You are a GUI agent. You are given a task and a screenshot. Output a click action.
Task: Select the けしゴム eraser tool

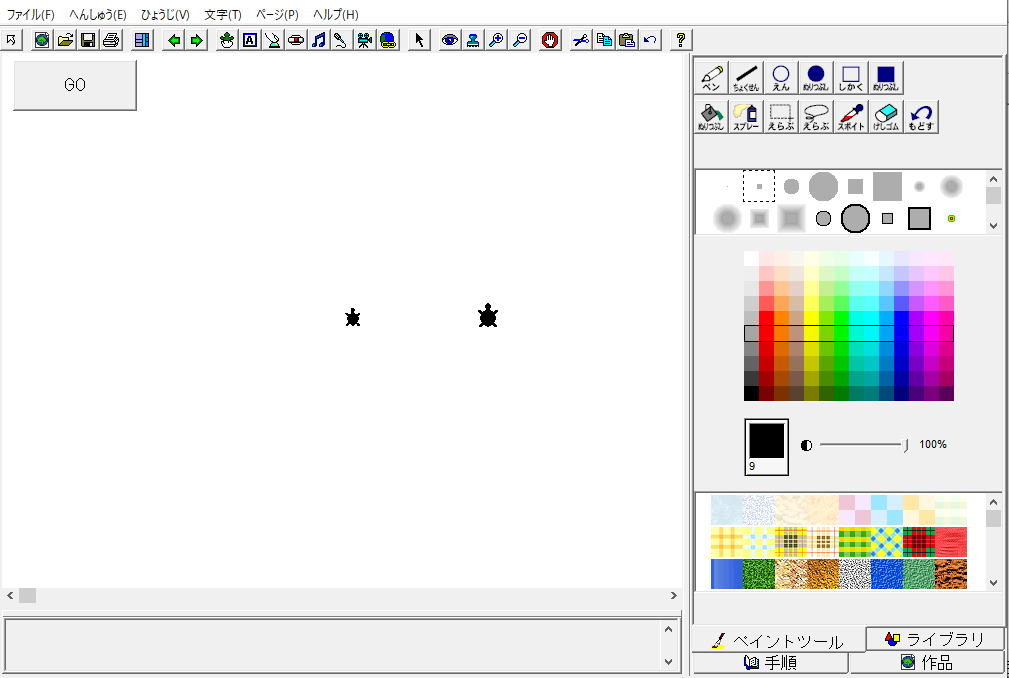point(886,117)
